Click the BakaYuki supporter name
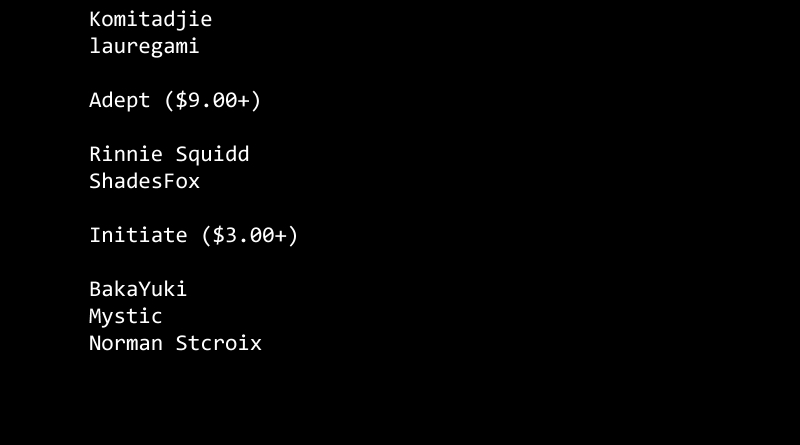 tap(138, 289)
